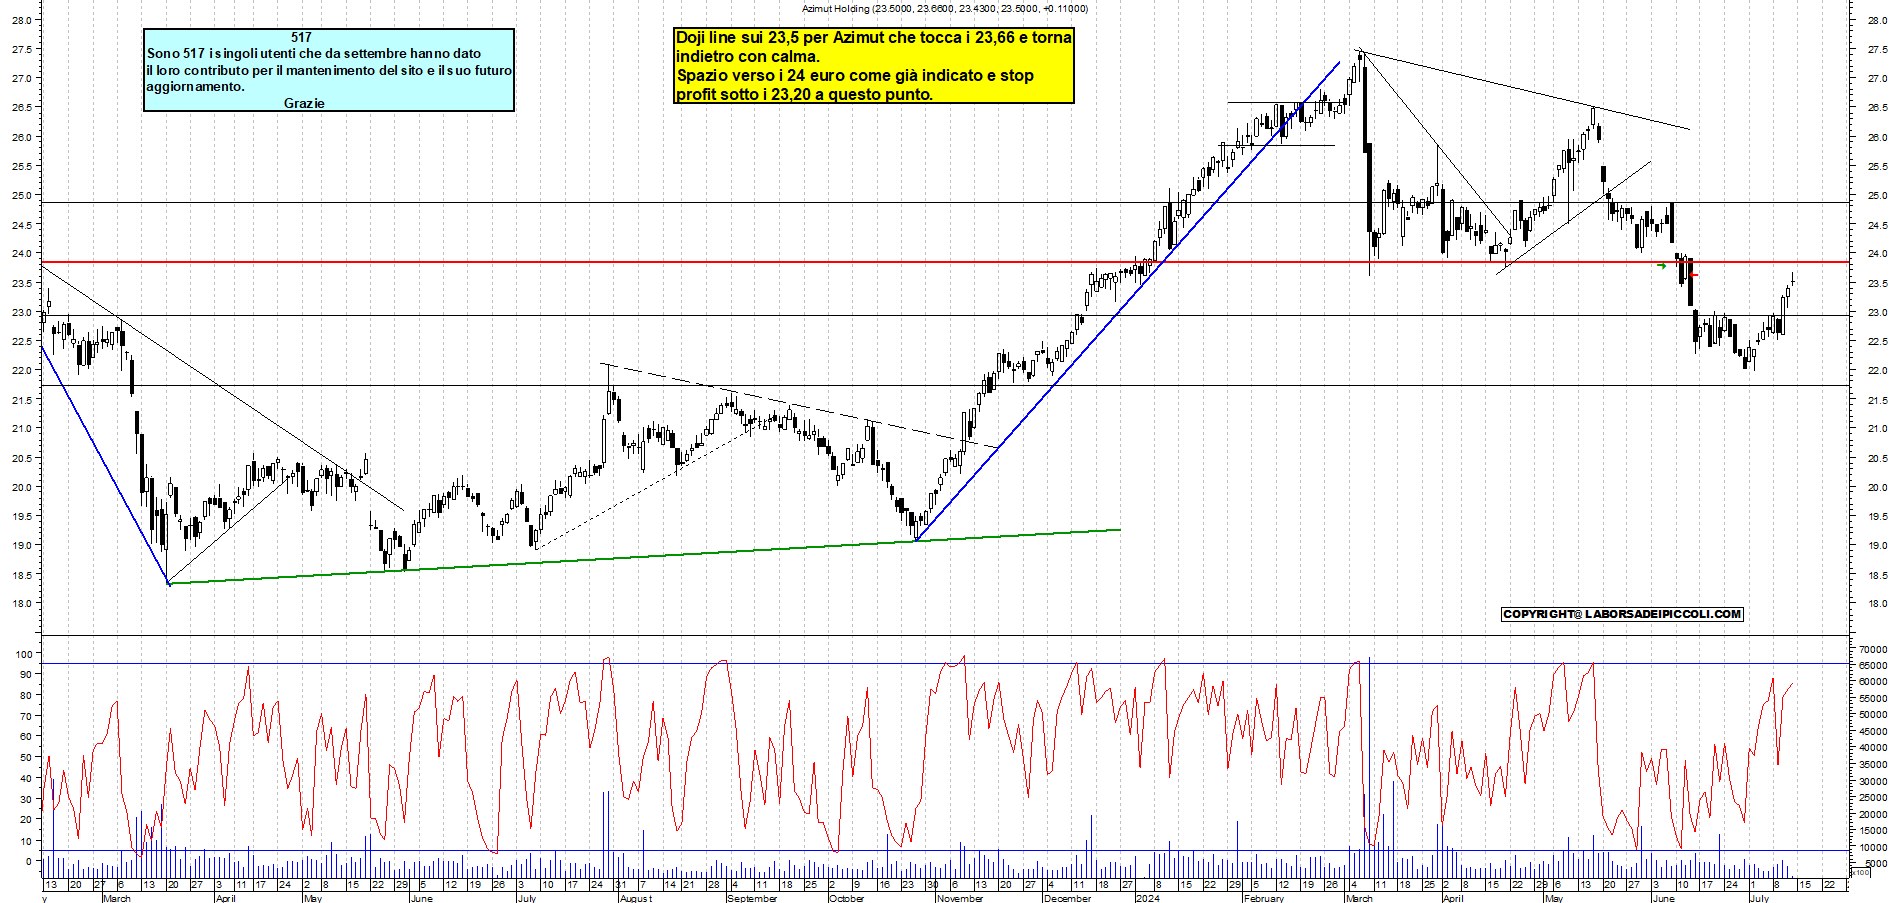The height and width of the screenshot is (903, 1890).
Task: Click the 21.5 value on the right price axis
Action: coord(1877,400)
